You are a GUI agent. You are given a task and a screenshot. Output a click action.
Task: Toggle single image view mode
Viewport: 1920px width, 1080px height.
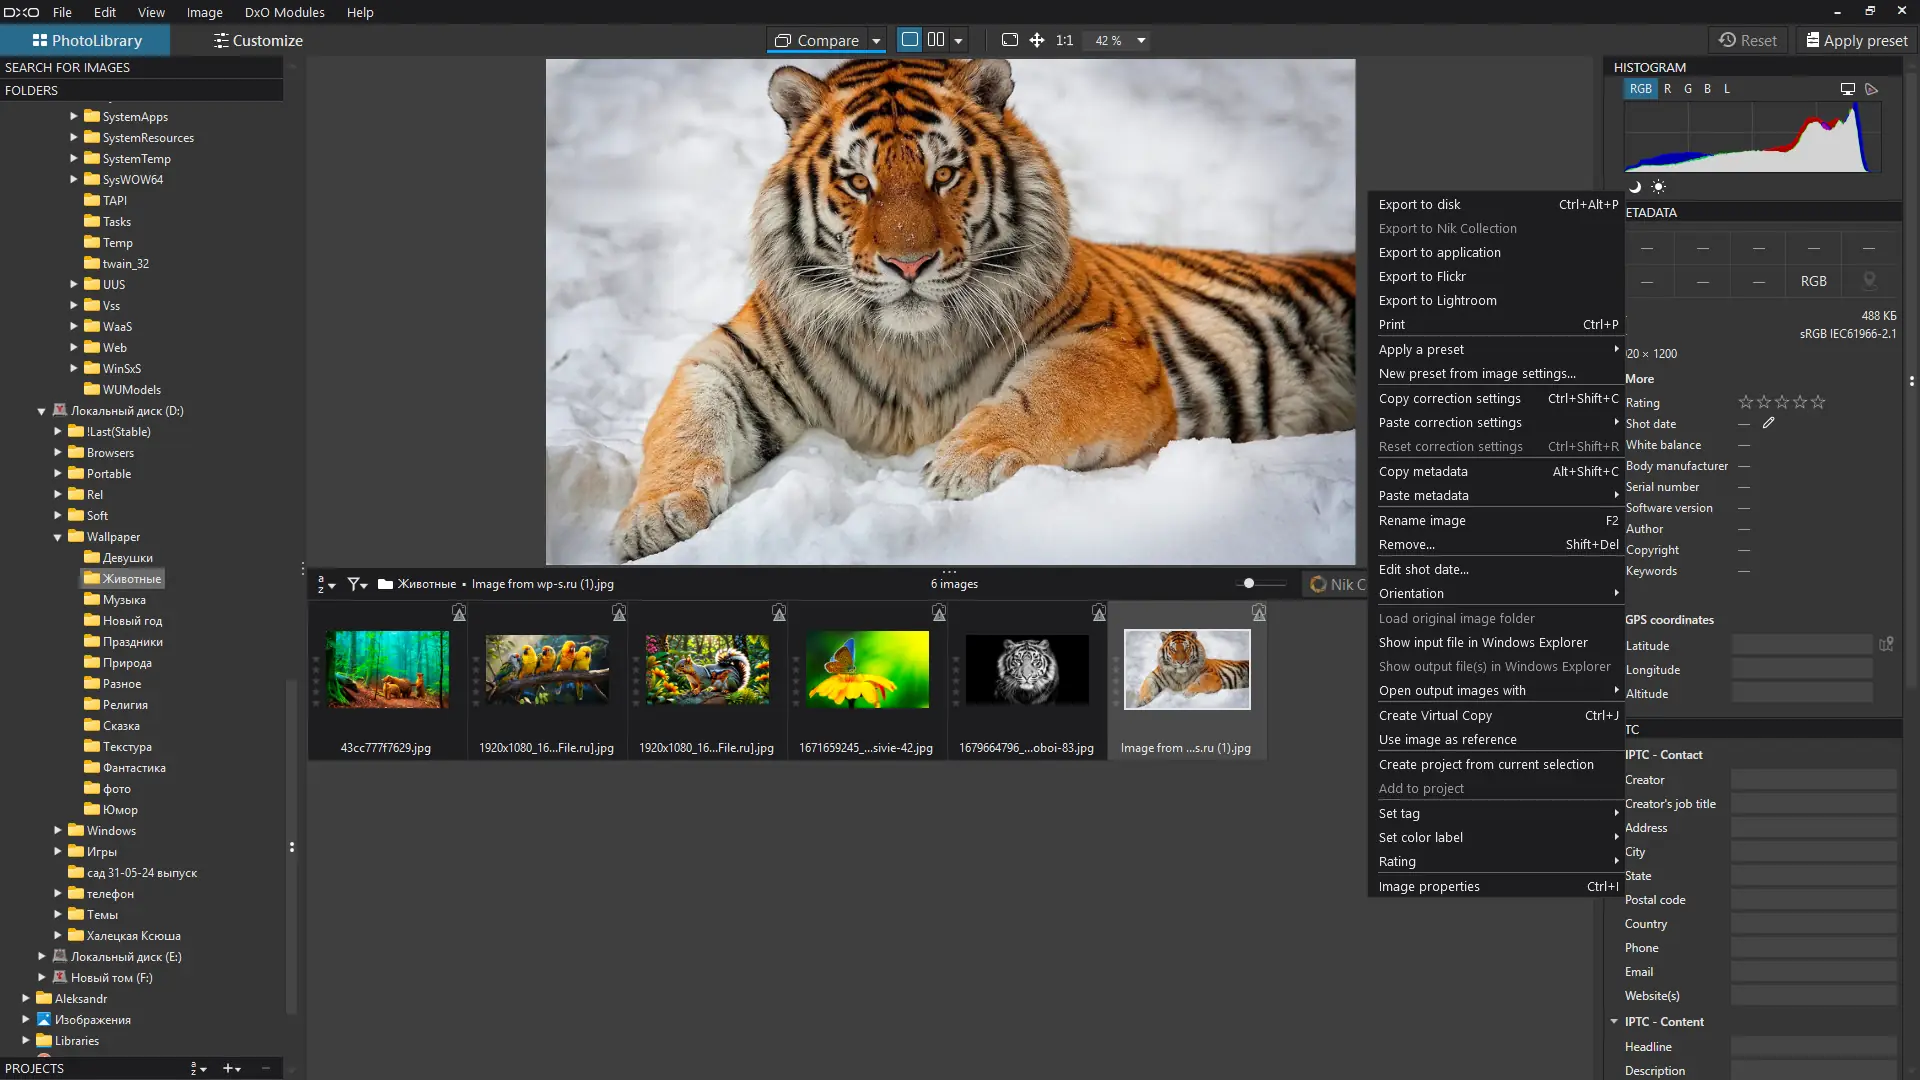(909, 40)
